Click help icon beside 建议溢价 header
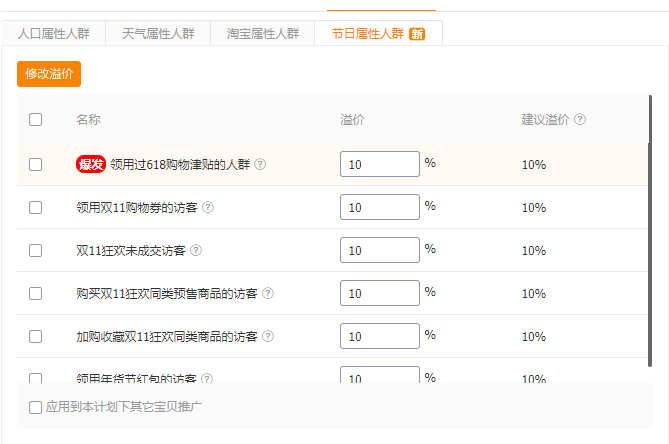669x444 pixels. point(580,120)
